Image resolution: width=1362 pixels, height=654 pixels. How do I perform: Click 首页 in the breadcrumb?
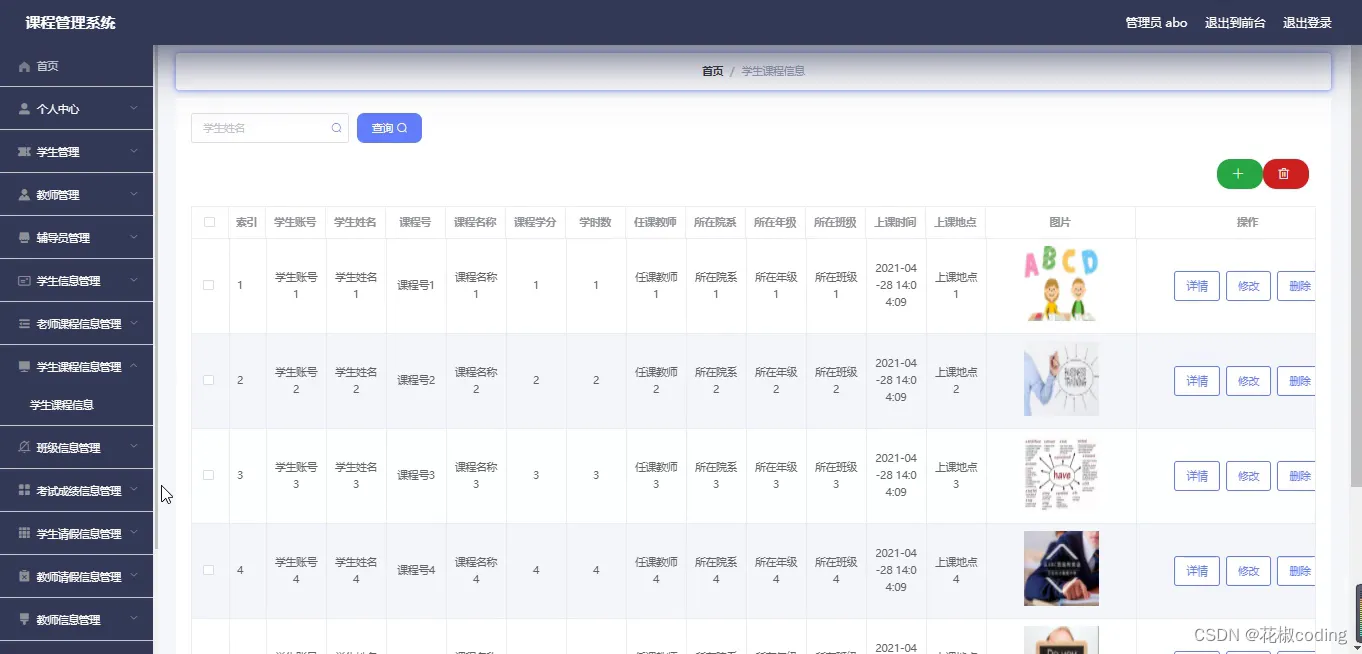712,71
